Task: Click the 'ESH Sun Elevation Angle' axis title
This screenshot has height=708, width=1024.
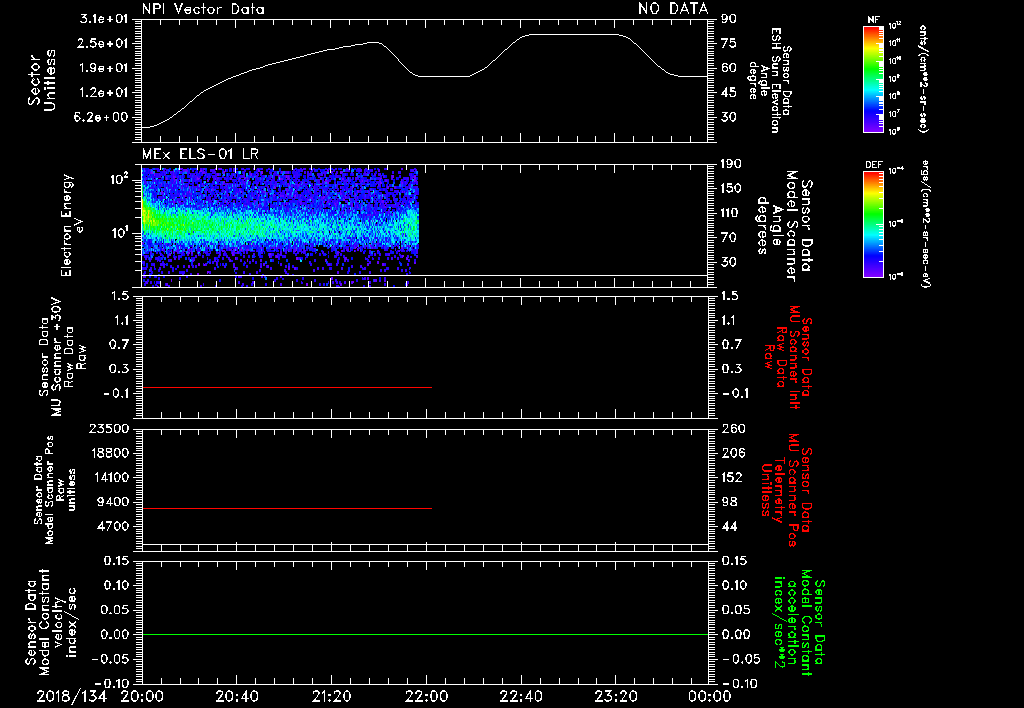Action: pyautogui.click(x=771, y=80)
